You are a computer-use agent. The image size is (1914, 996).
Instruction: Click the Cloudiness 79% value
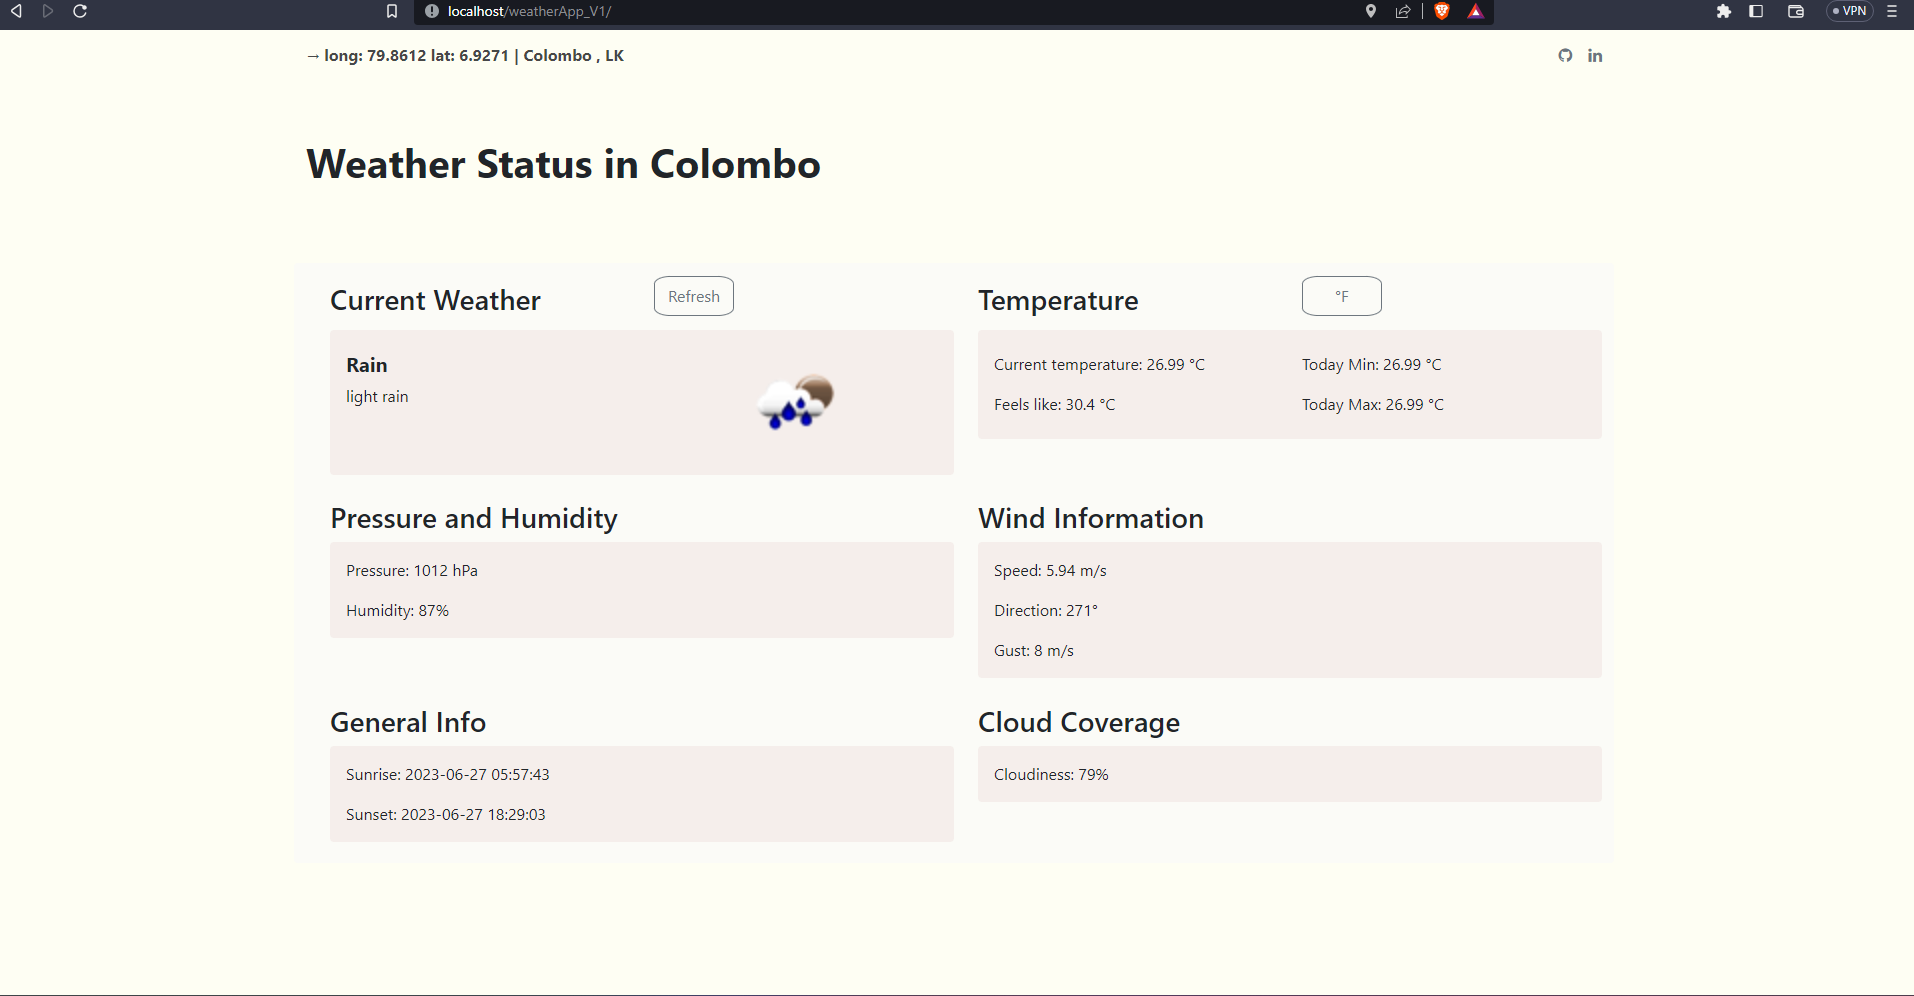[1050, 774]
